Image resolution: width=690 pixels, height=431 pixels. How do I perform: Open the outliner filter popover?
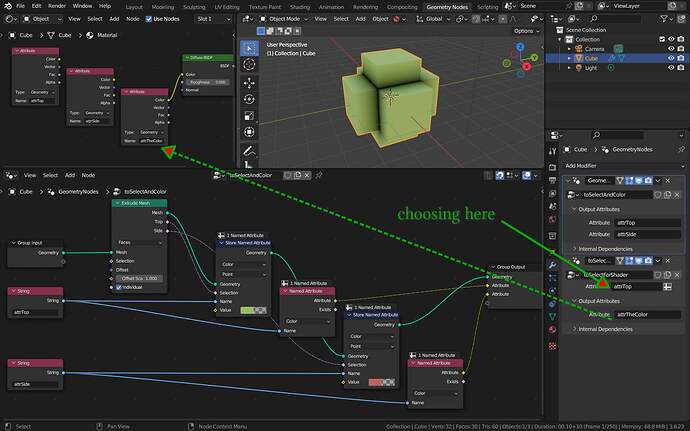coord(666,19)
